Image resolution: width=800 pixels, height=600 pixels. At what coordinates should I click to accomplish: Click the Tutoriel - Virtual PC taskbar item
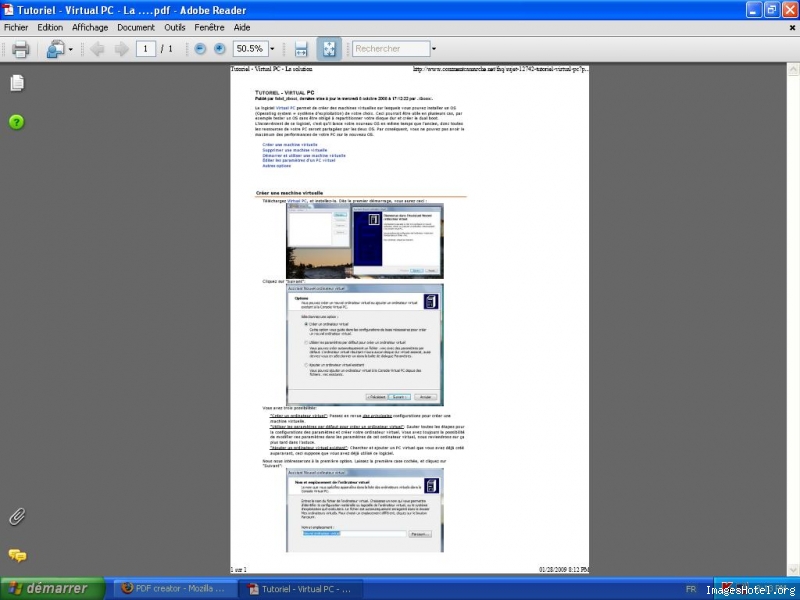pyautogui.click(x=301, y=589)
